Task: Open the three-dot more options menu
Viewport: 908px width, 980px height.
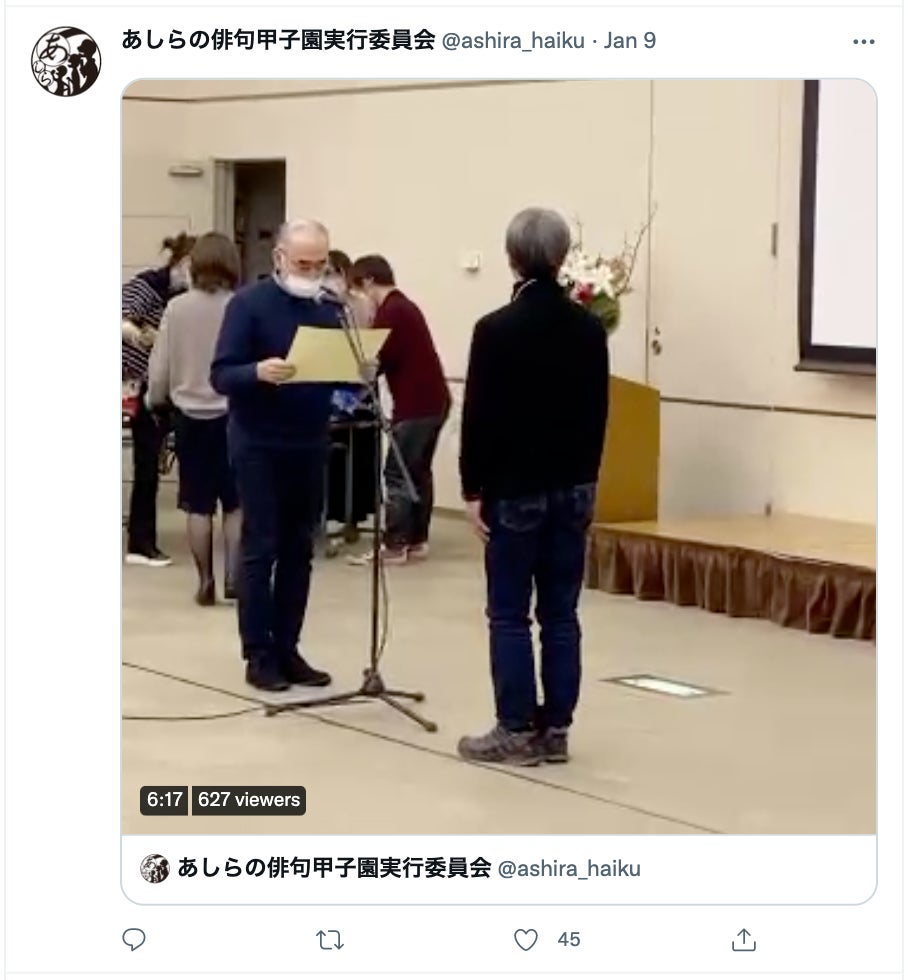Action: pyautogui.click(x=863, y=42)
